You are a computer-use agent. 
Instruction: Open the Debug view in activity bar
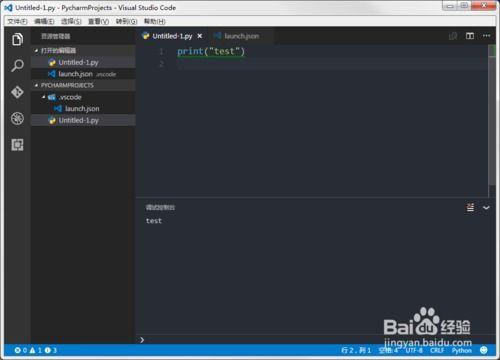click(17, 118)
